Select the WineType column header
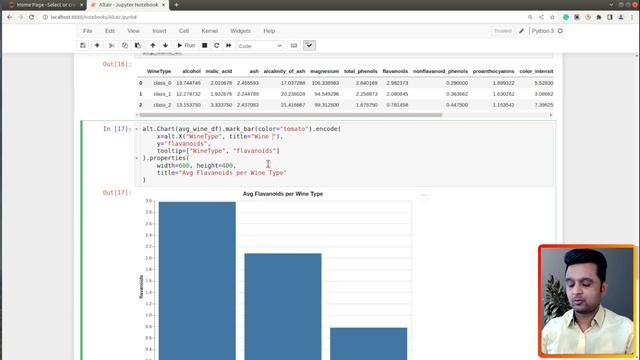 159,71
